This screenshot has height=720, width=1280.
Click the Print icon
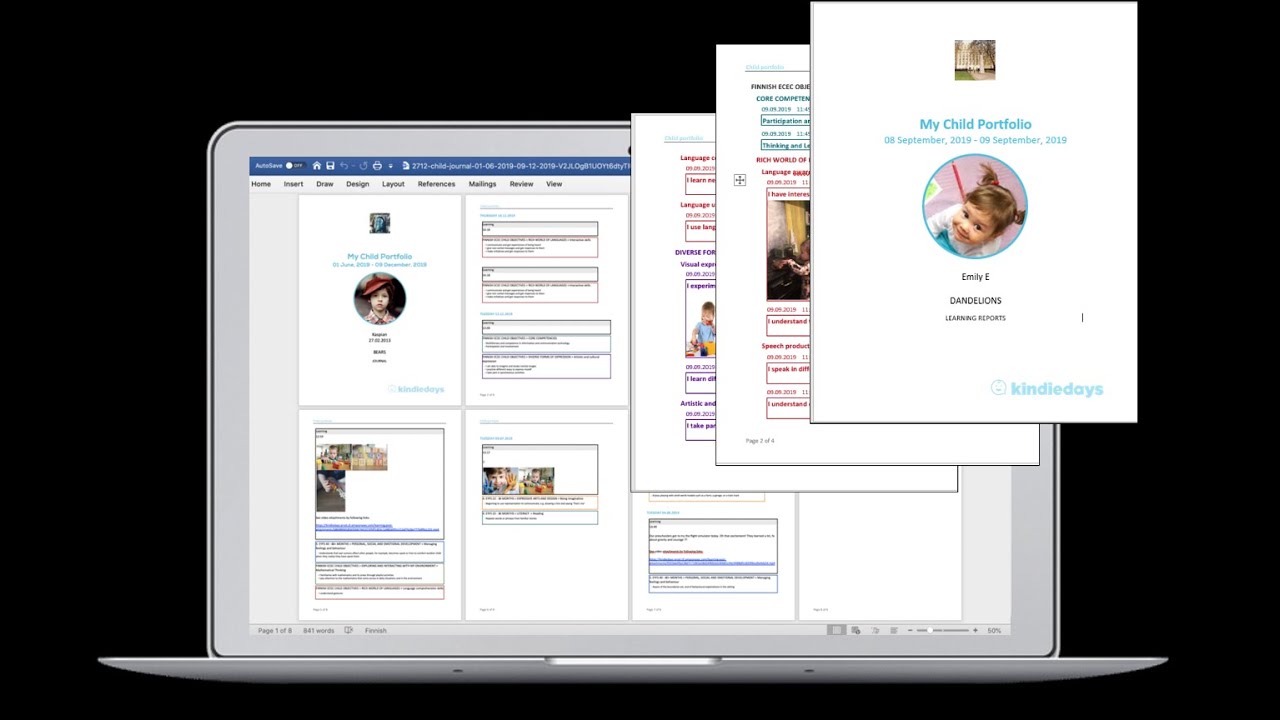coord(377,166)
